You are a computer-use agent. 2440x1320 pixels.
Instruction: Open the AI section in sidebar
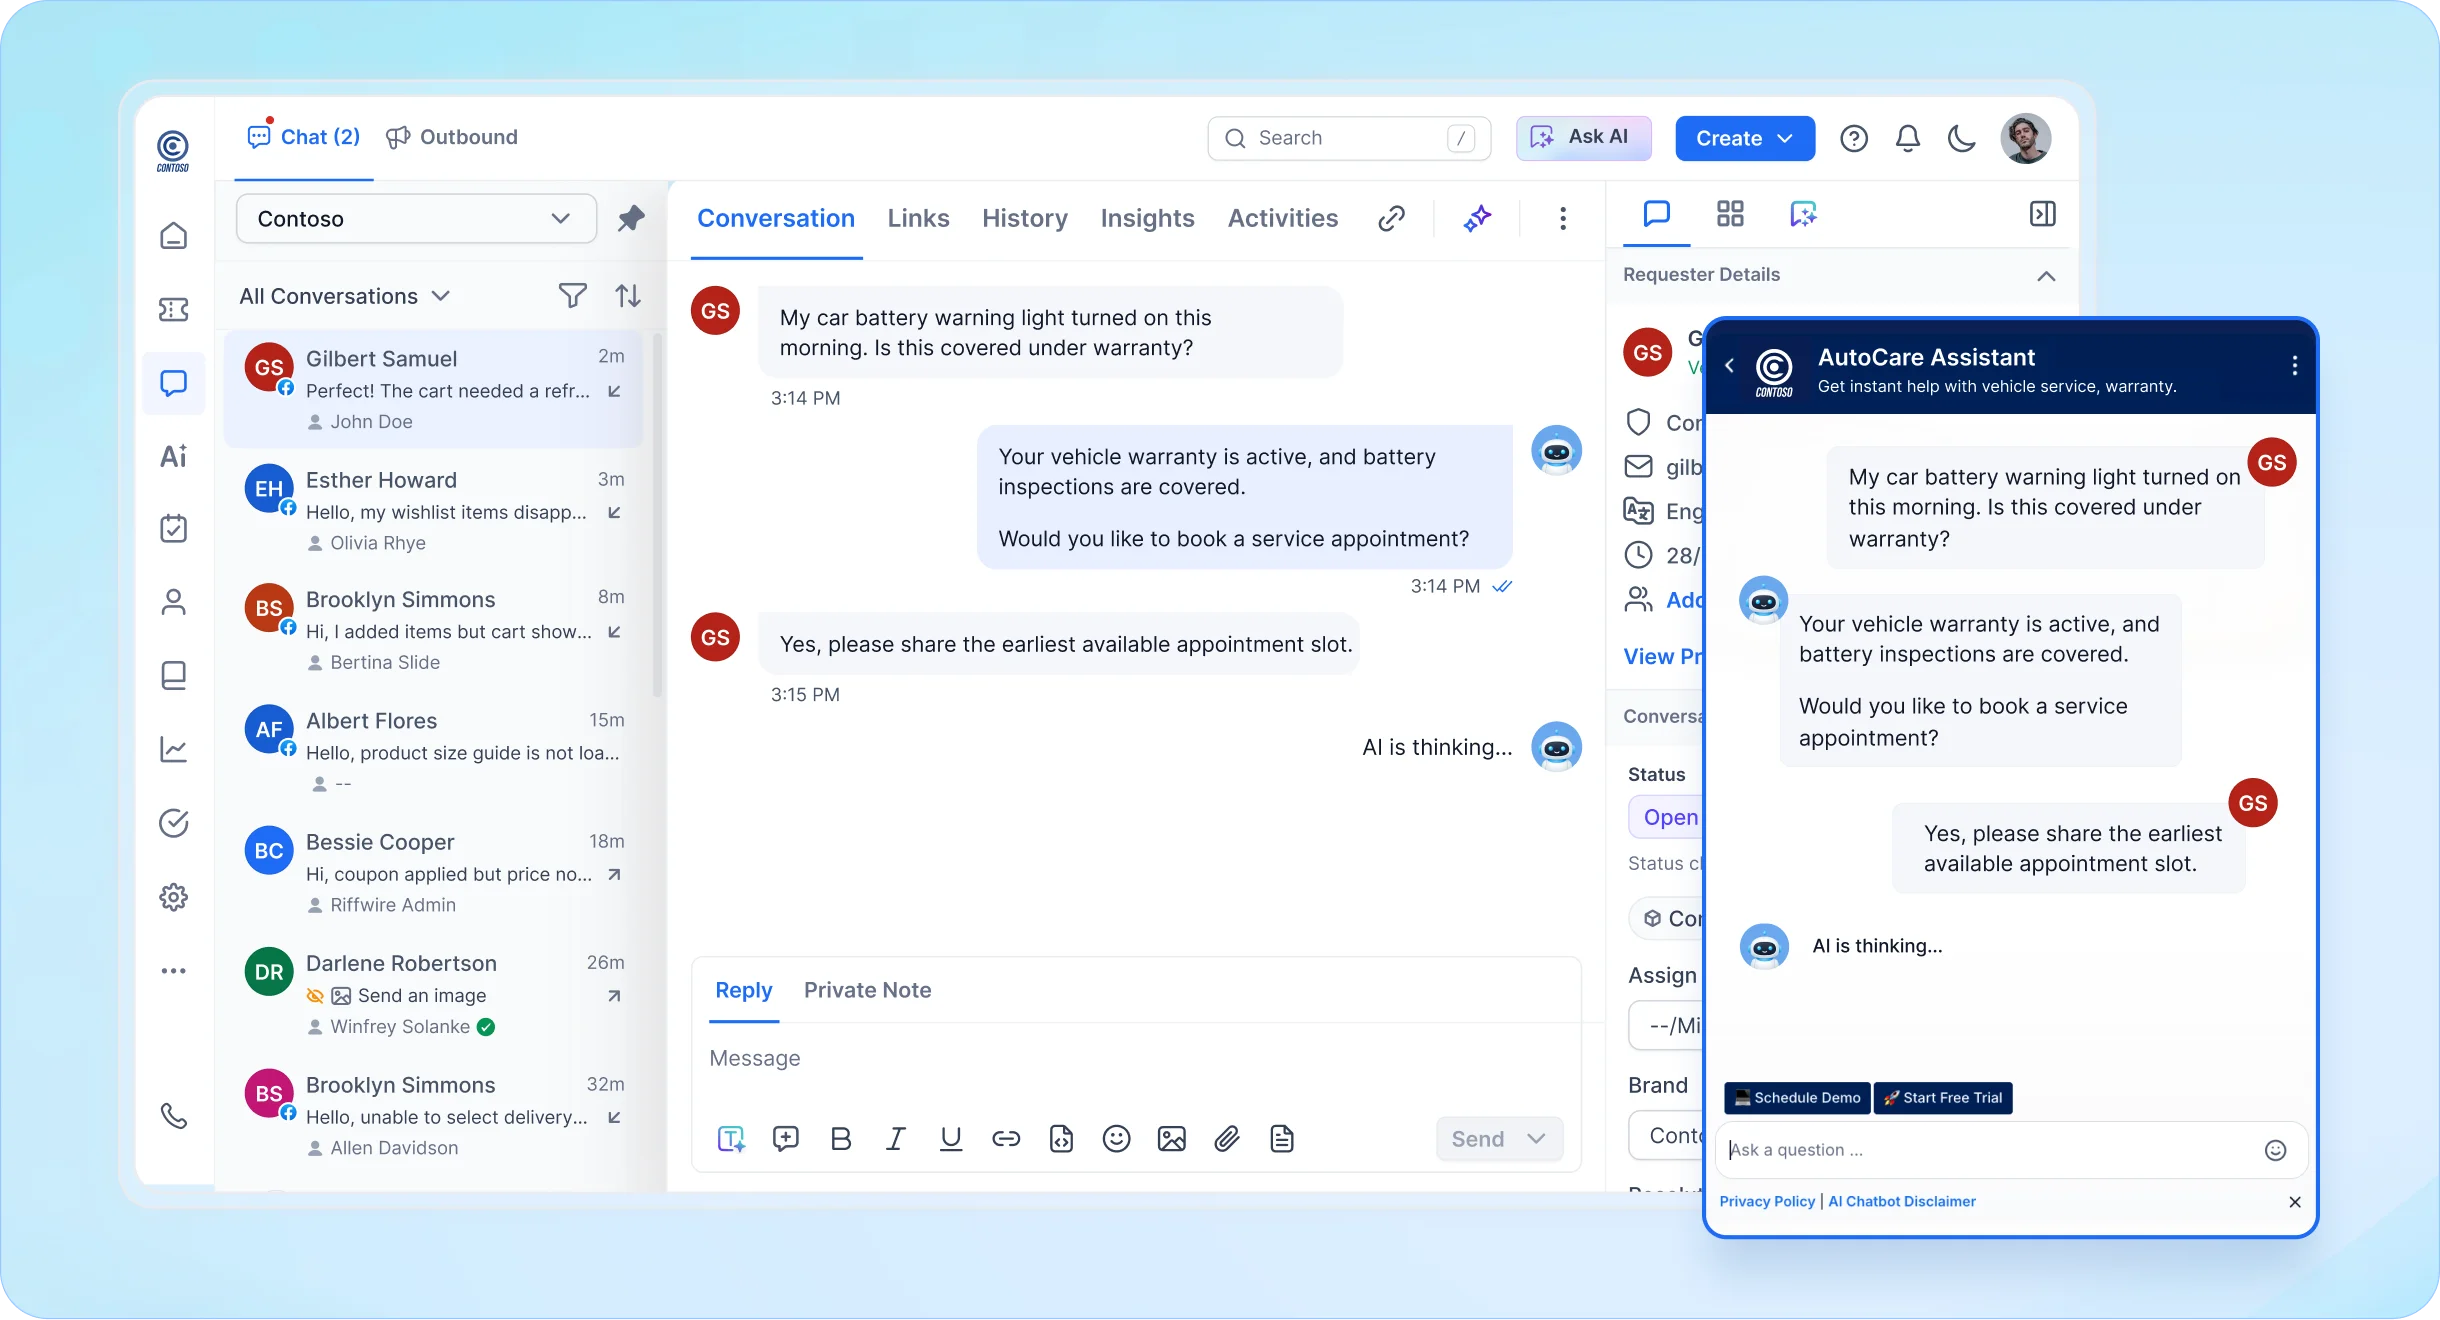click(174, 457)
